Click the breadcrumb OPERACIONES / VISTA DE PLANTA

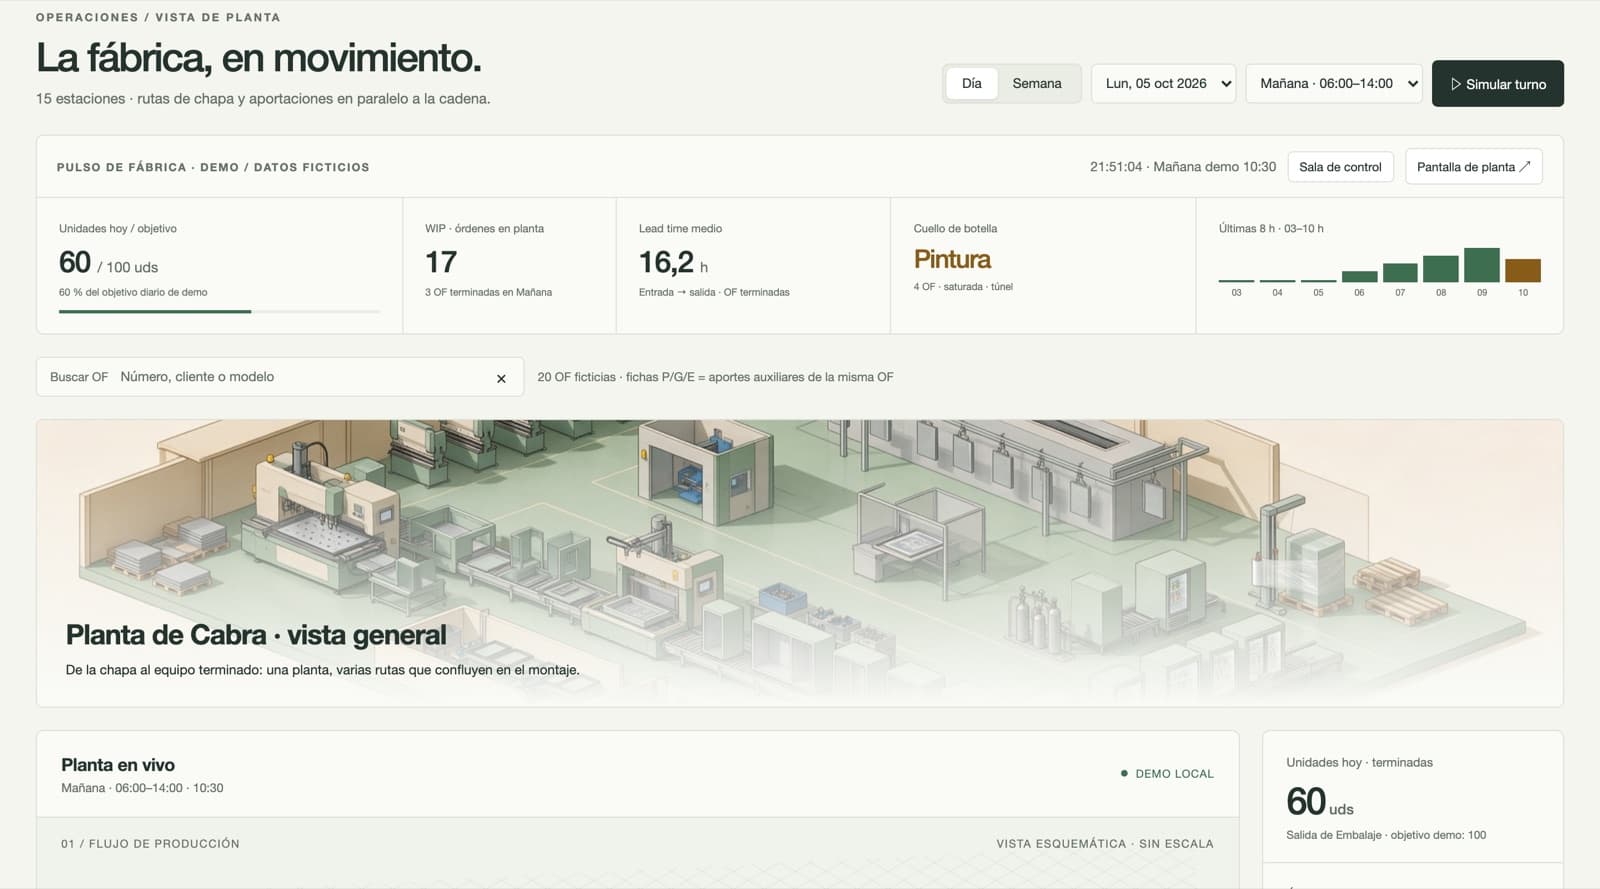(x=158, y=17)
